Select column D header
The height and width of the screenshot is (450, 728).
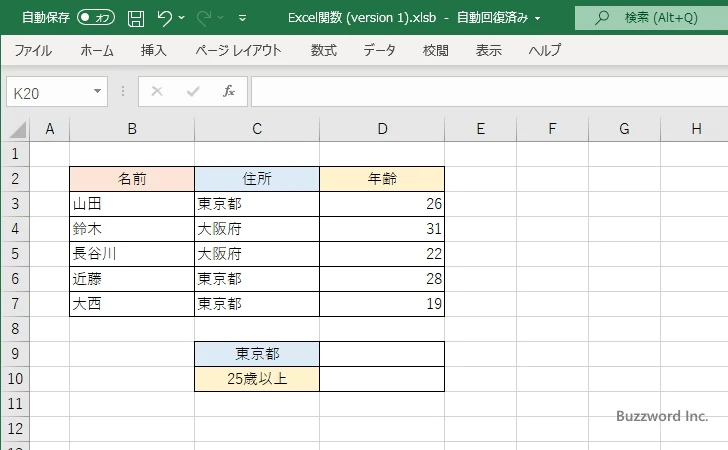click(382, 129)
